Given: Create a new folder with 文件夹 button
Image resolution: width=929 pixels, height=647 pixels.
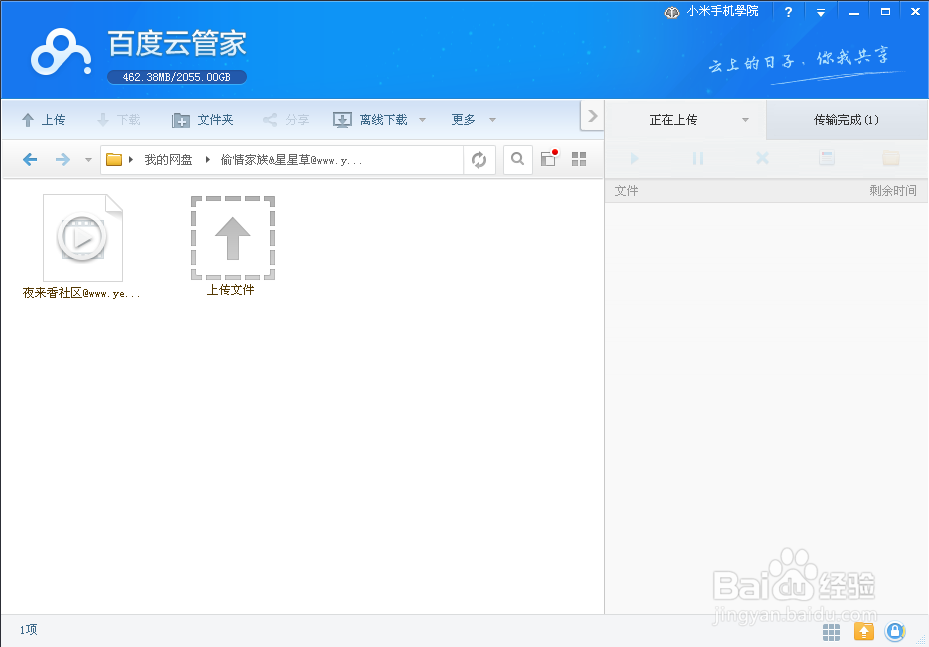Looking at the screenshot, I should 203,120.
